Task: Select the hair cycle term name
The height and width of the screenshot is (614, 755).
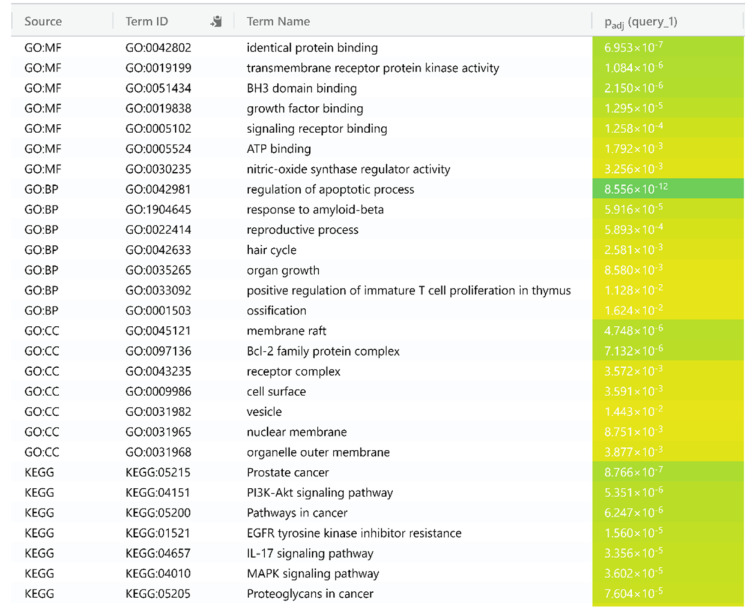Action: coord(271,250)
